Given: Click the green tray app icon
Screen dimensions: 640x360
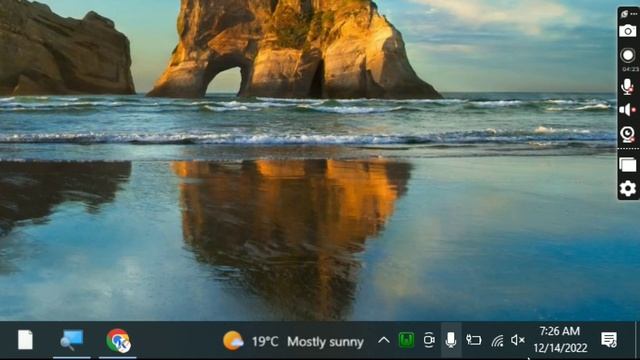Looking at the screenshot, I should pyautogui.click(x=406, y=340).
